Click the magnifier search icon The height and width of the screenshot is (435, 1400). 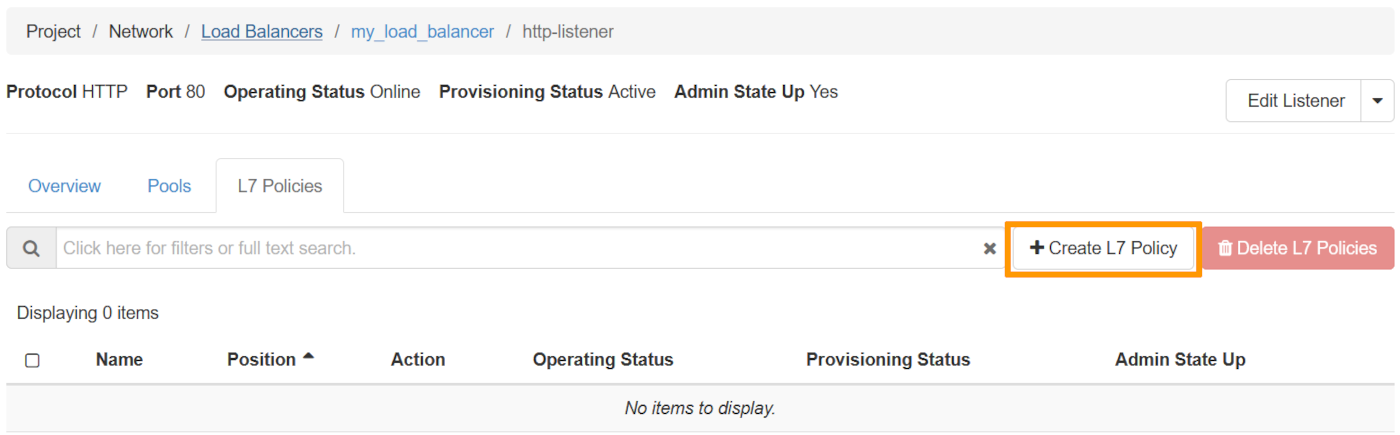coord(32,248)
